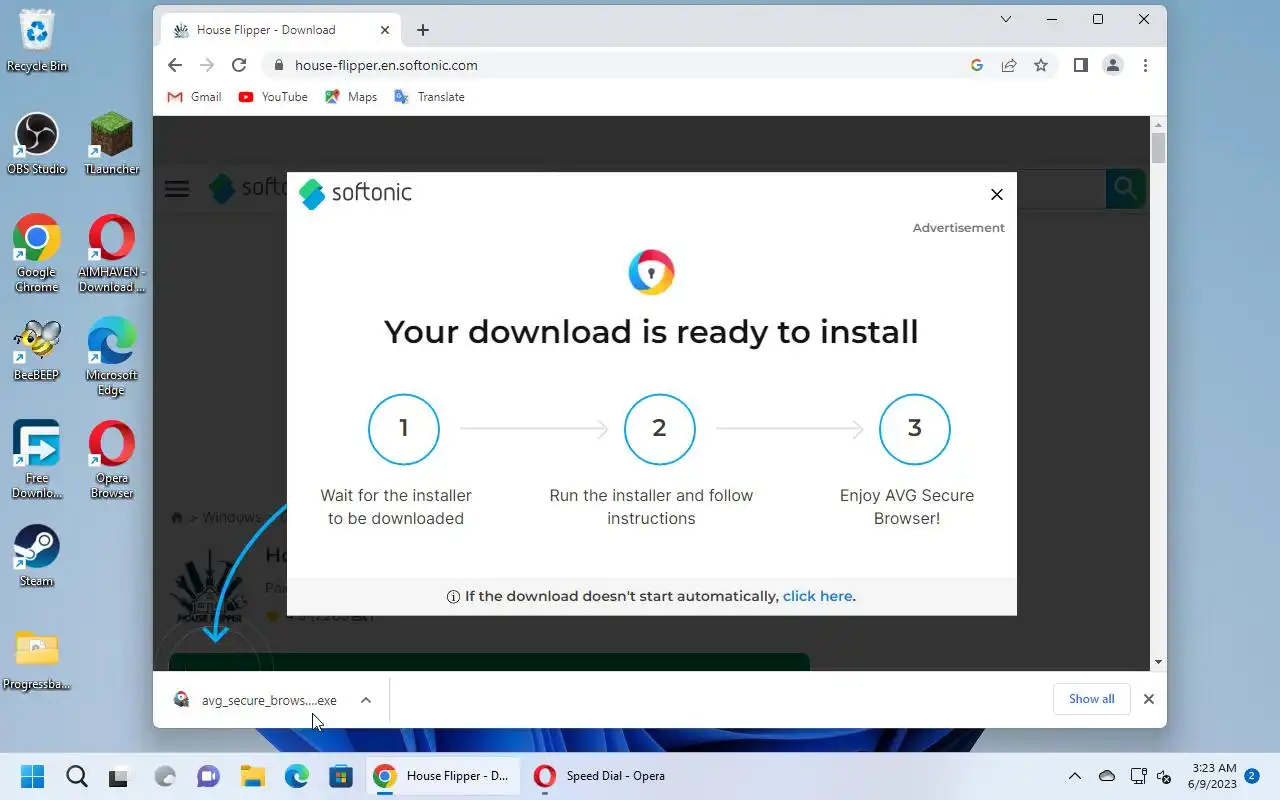Close the Softonic advertisement popup
This screenshot has width=1280, height=800.
[x=996, y=194]
